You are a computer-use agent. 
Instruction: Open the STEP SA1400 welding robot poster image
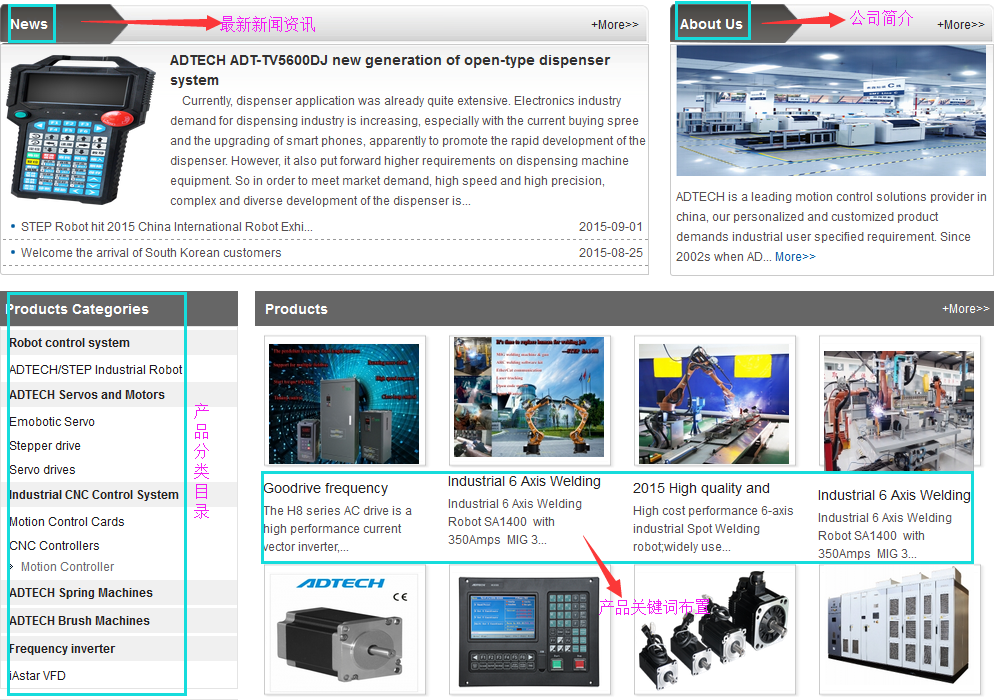529,397
